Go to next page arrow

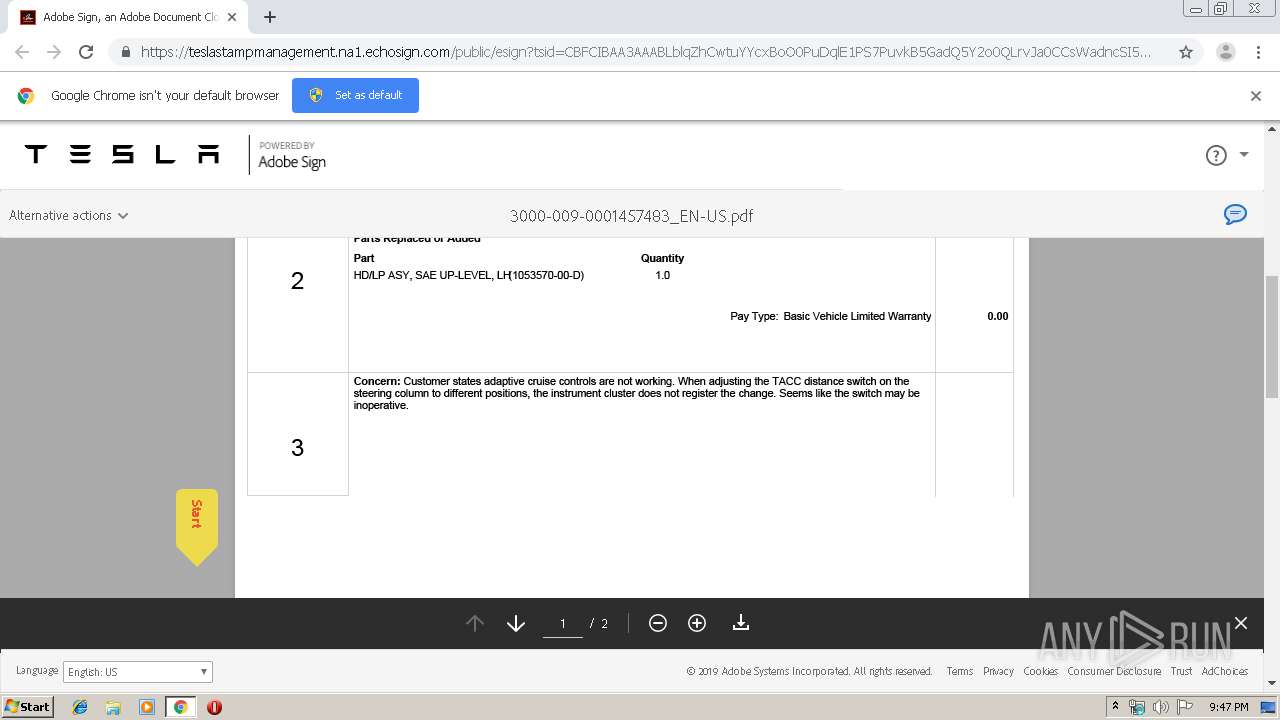[516, 623]
